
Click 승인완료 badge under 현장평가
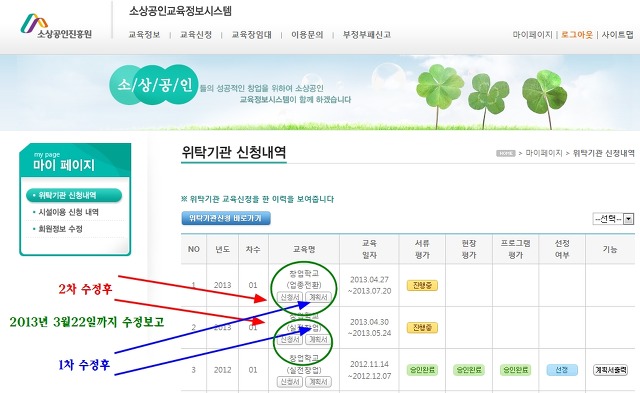click(x=469, y=370)
